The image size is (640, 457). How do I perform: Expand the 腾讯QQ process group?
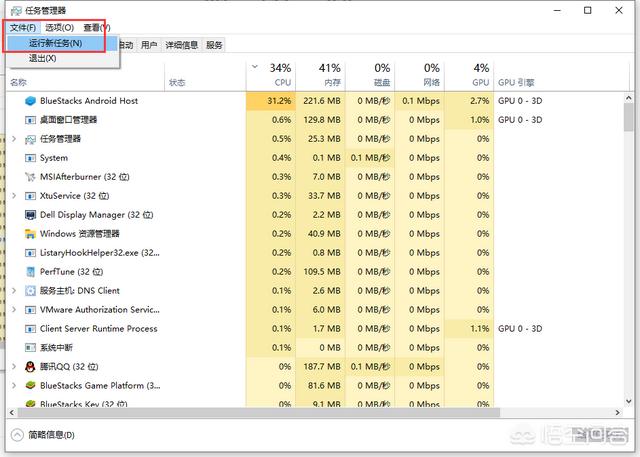tap(14, 367)
